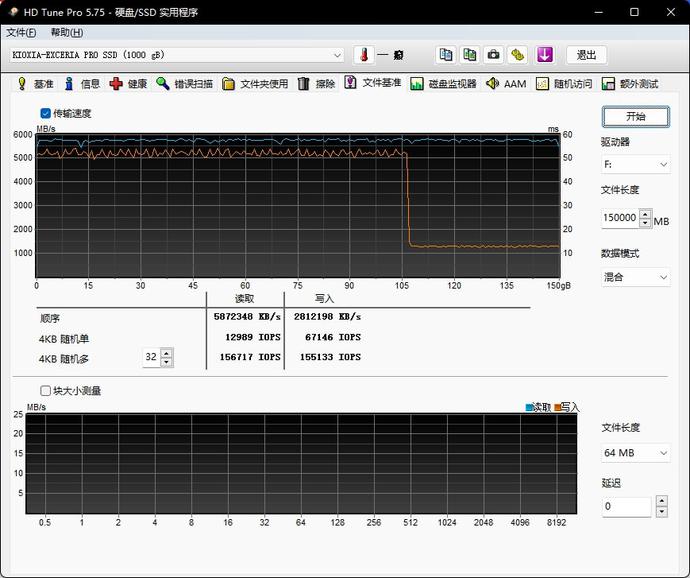Open the 帮助(H) menu
Screen dimensions: 690x578
point(66,33)
